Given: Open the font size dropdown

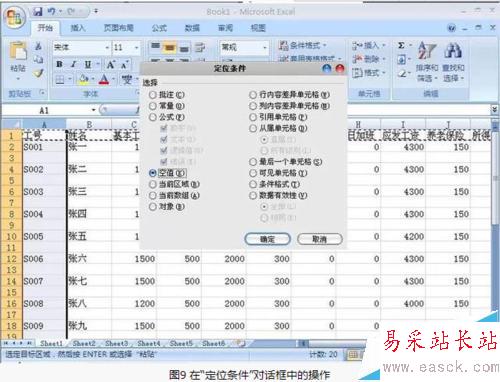Looking at the screenshot, I should point(136,48).
